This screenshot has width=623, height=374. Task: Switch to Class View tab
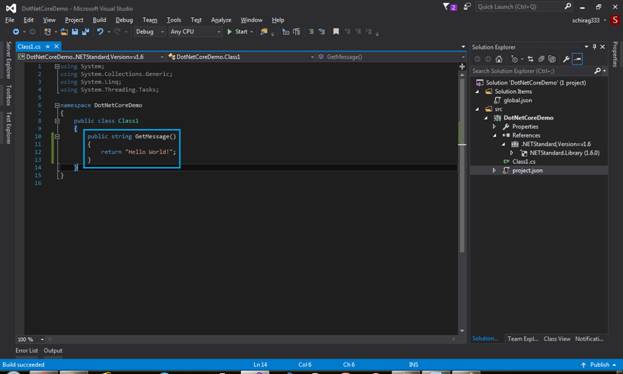(557, 339)
